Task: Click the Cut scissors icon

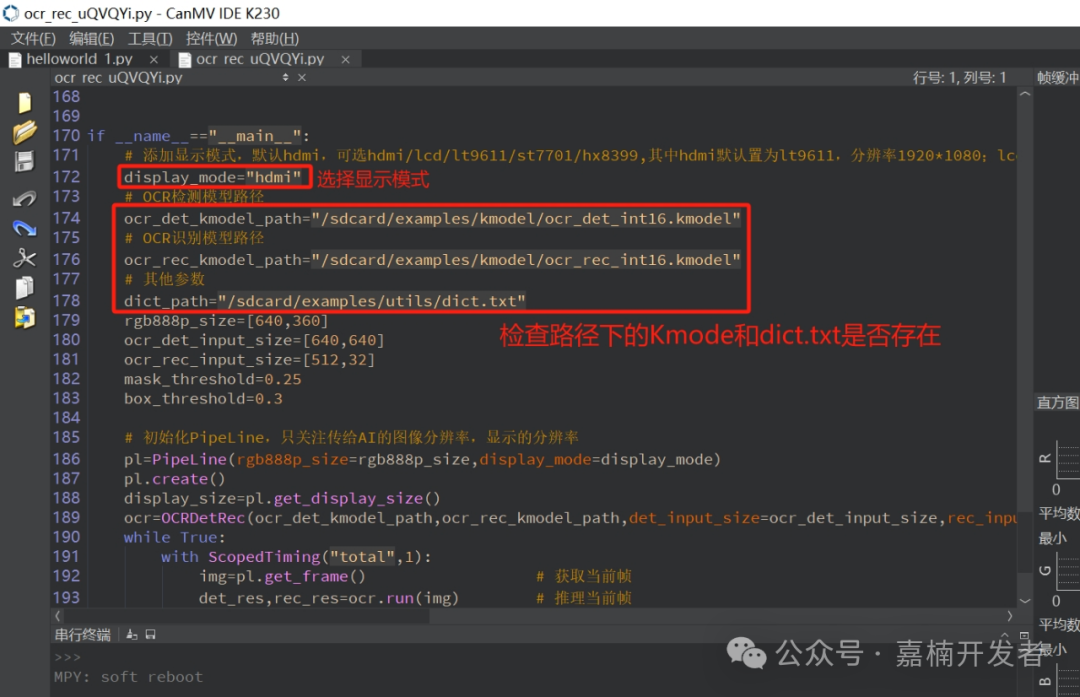Action: pos(24,258)
